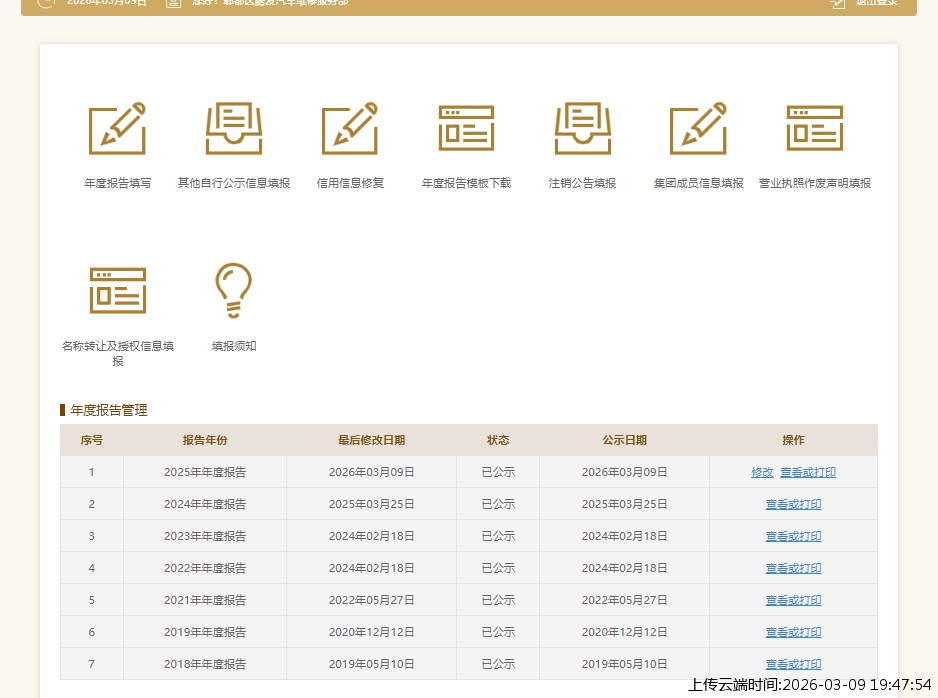The width and height of the screenshot is (938, 698).
Task: Open the 营业执照作废声明填报 icon
Action: pos(814,129)
